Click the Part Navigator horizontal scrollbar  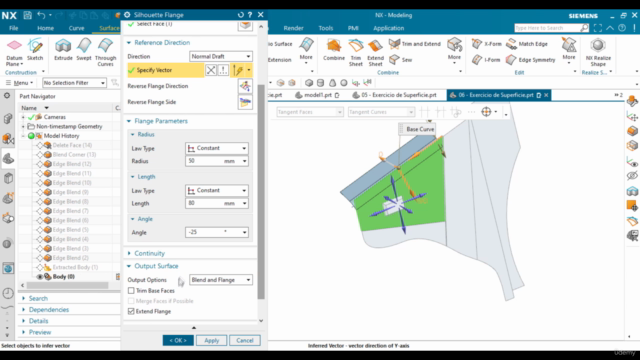[67, 285]
